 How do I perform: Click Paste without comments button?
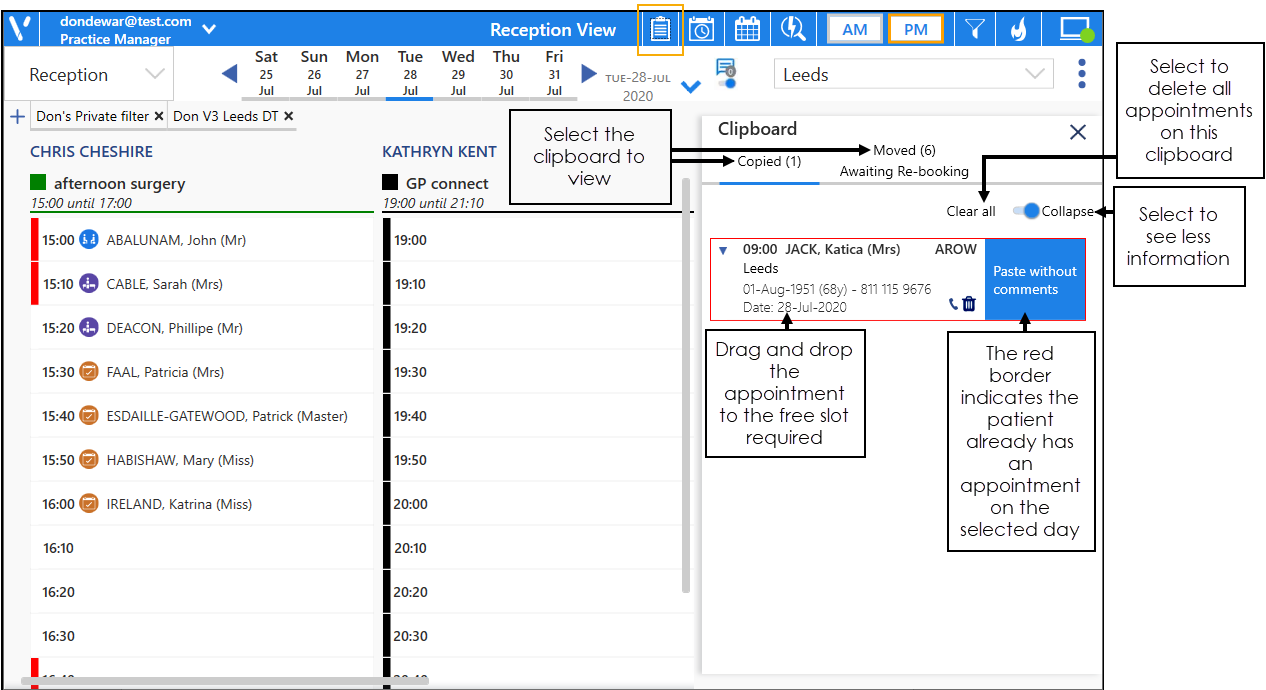[x=1034, y=280]
